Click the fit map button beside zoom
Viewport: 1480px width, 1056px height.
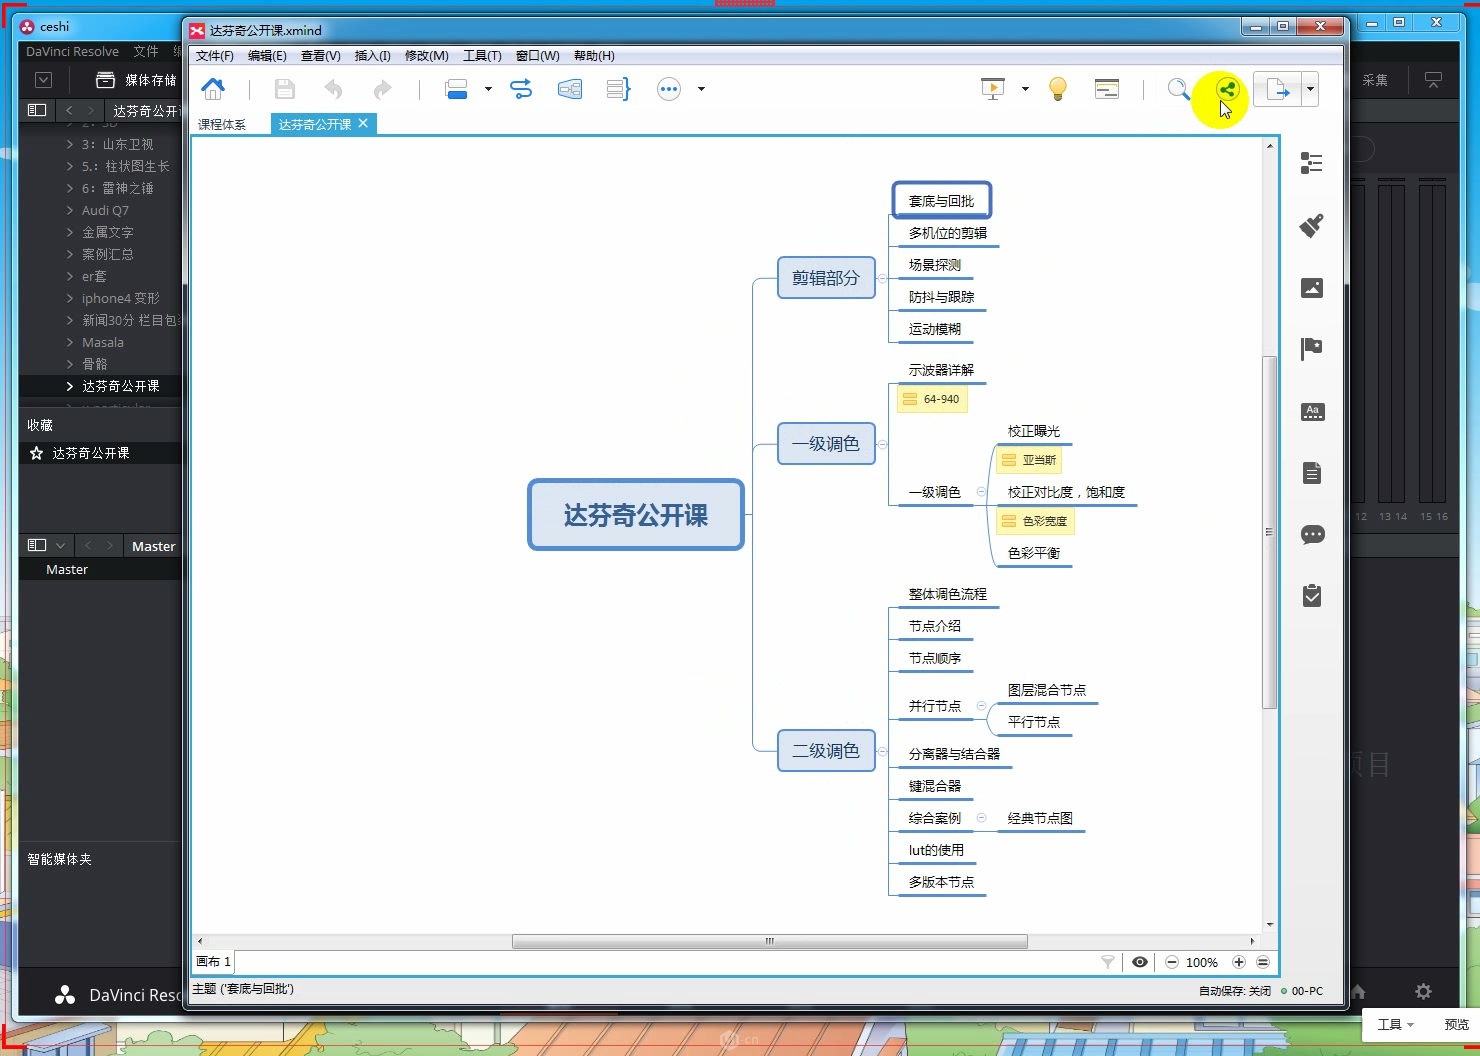click(x=1263, y=962)
